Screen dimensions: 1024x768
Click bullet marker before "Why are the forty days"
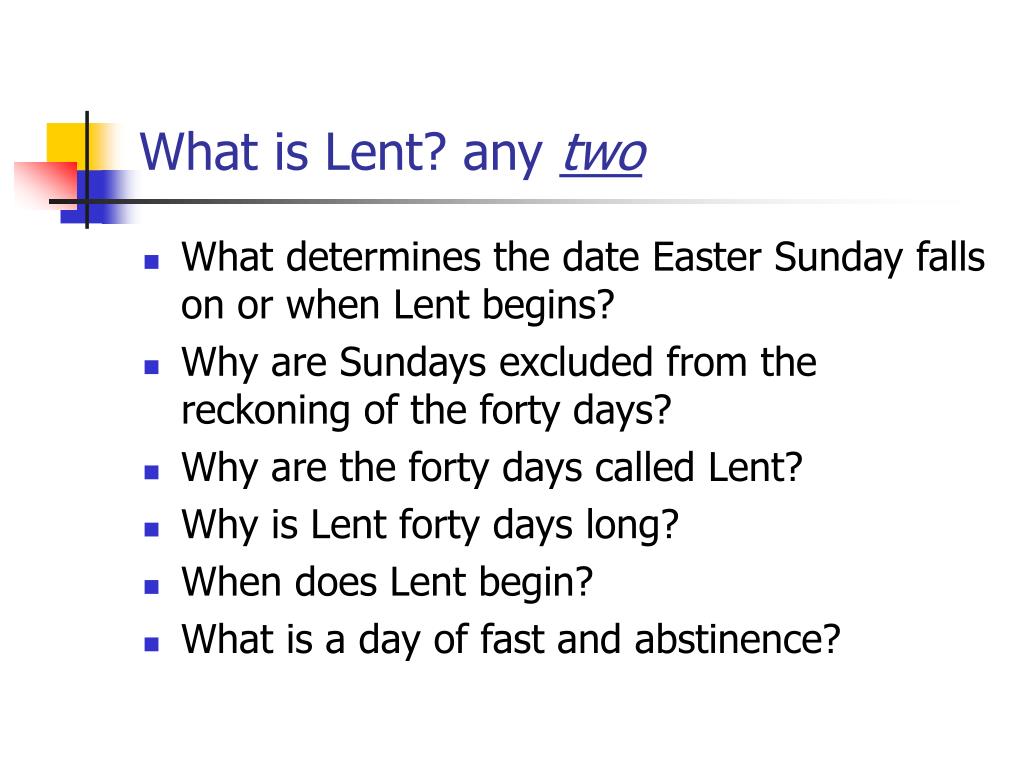[152, 472]
